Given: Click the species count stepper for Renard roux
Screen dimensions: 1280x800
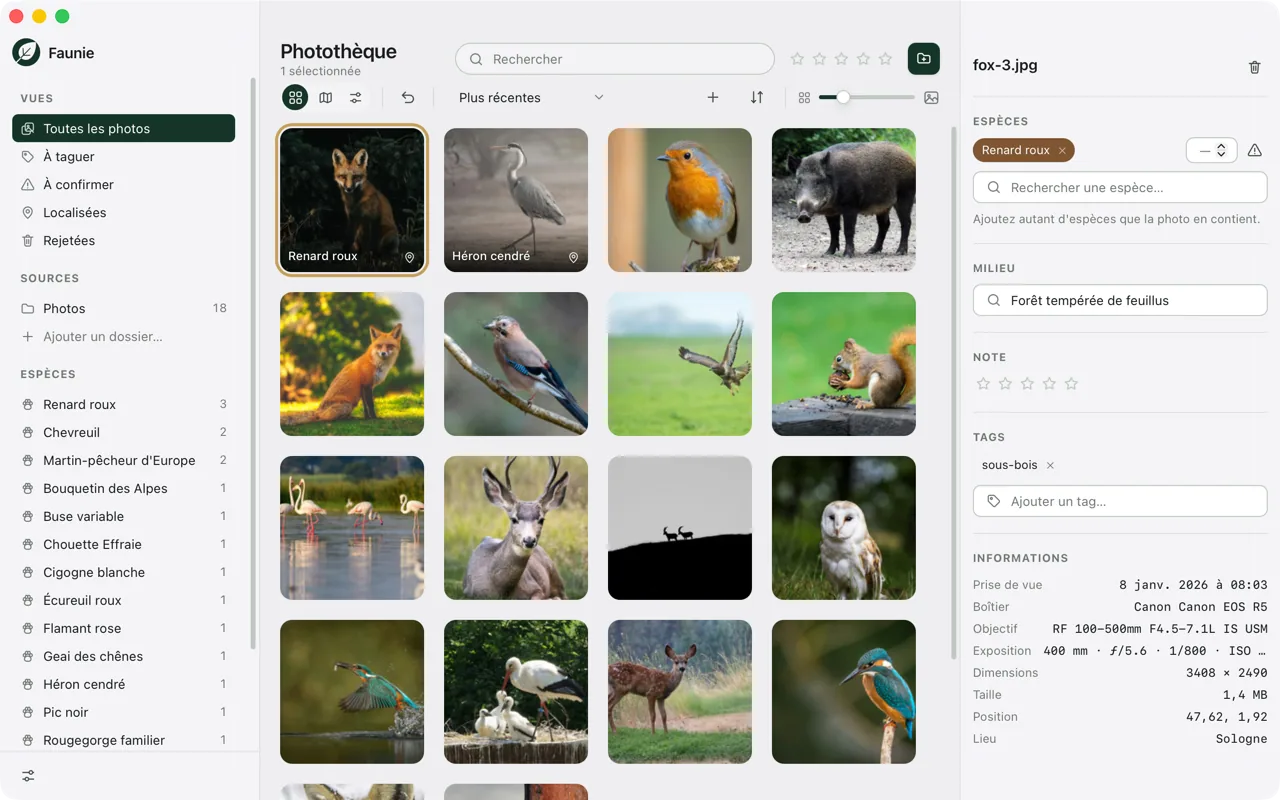Looking at the screenshot, I should point(1211,150).
